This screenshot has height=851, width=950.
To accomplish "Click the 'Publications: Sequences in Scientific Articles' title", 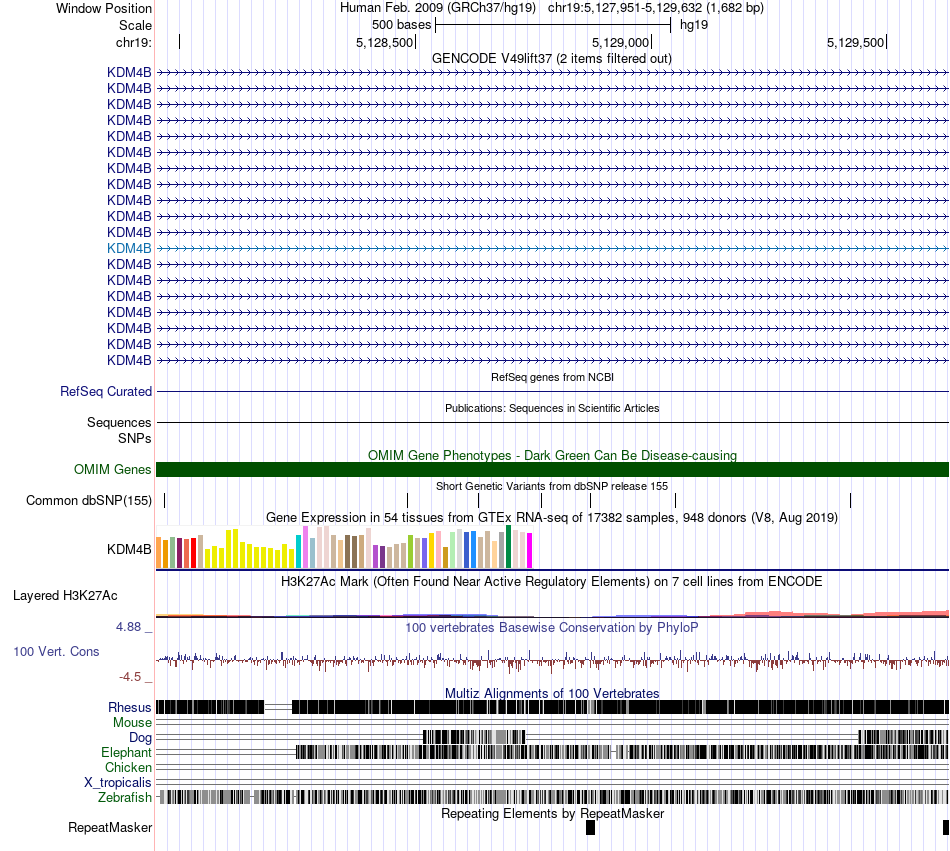I will point(552,408).
